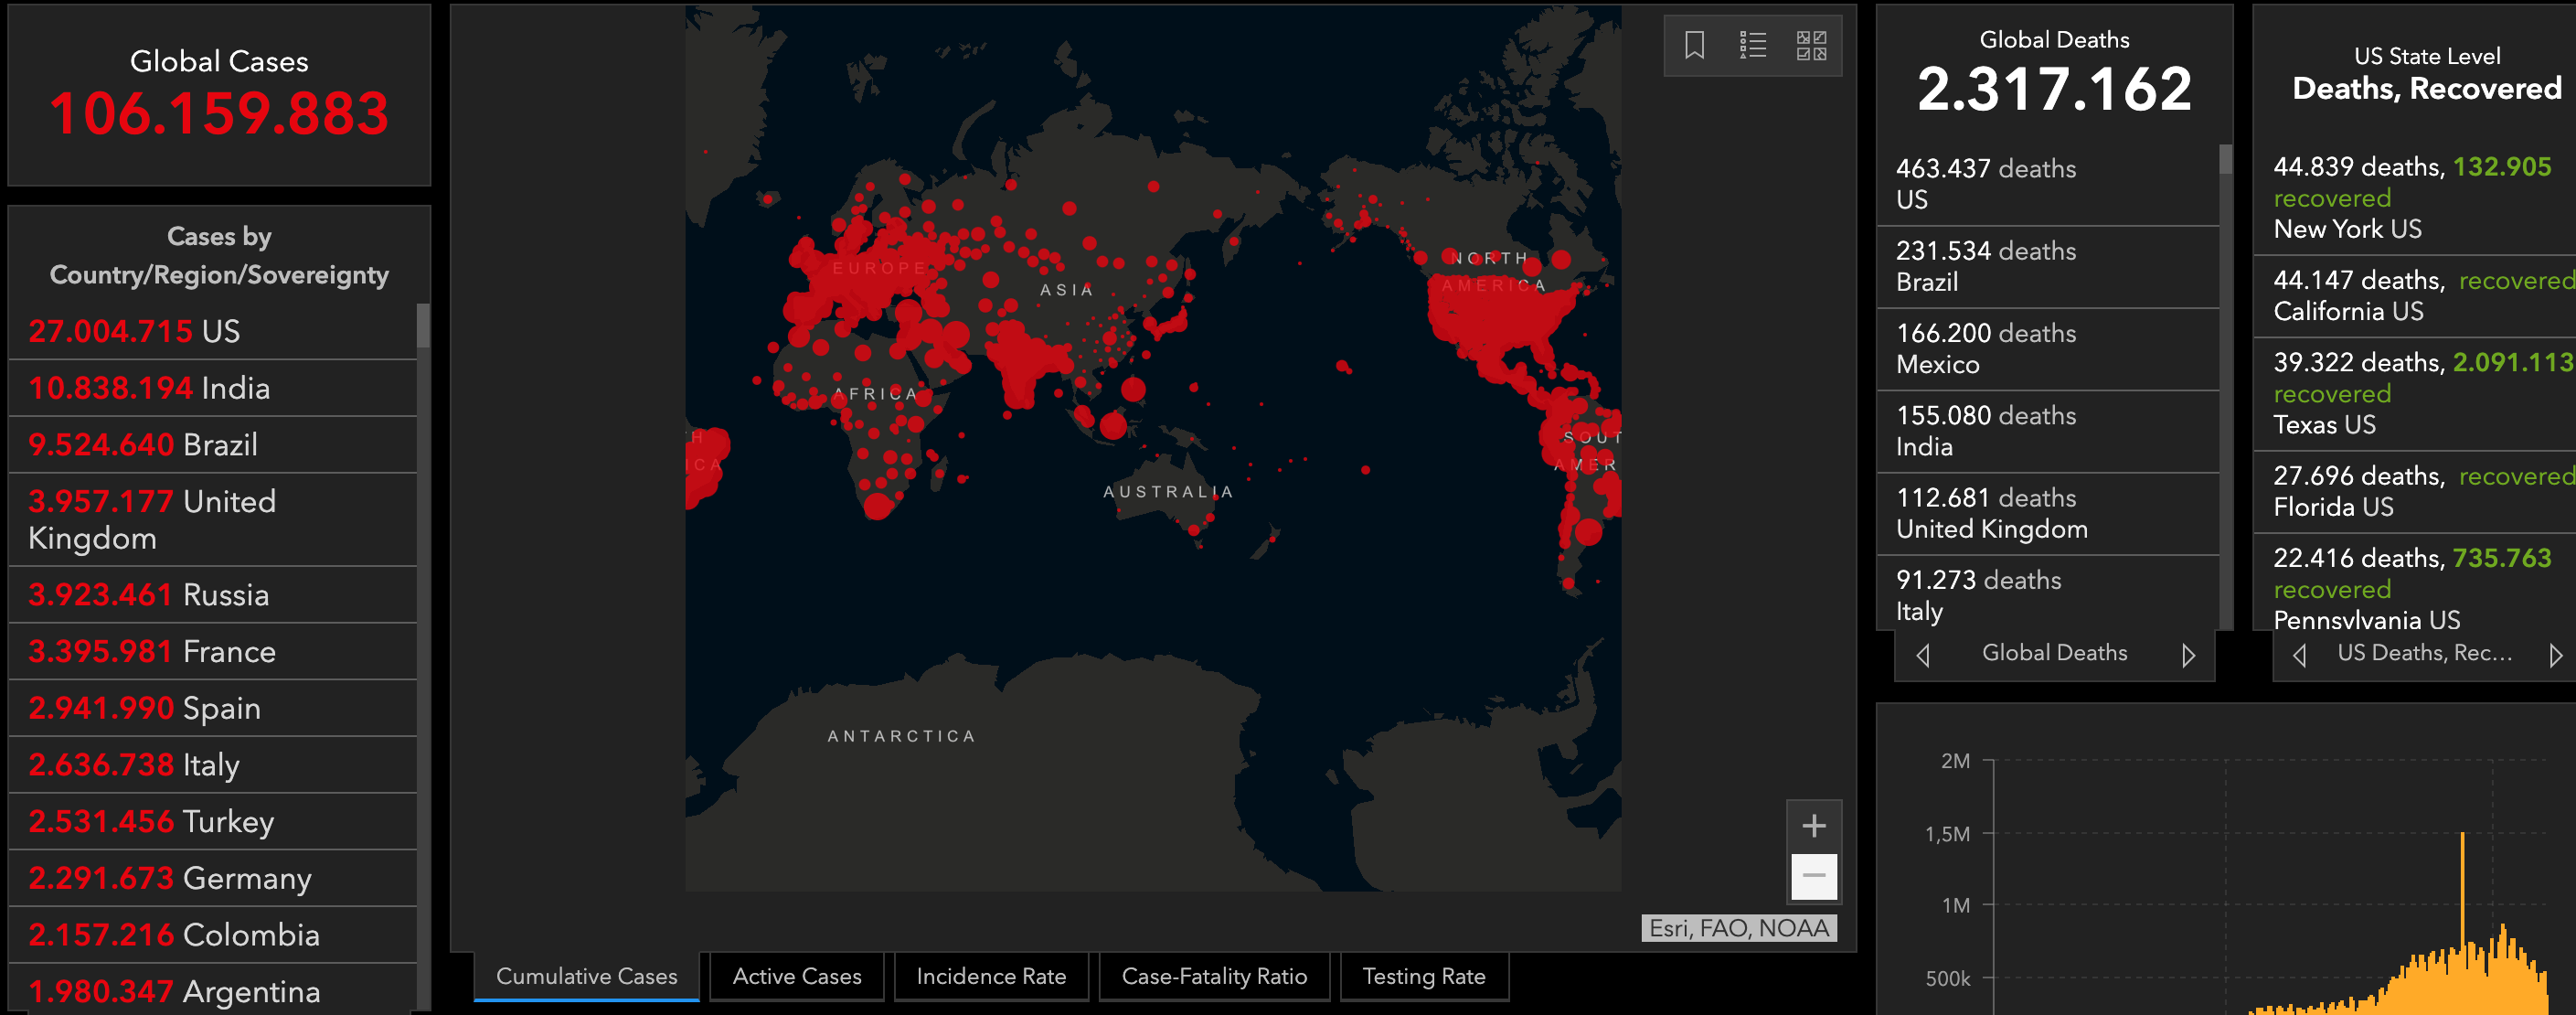Image resolution: width=2576 pixels, height=1015 pixels.
Task: Show the Testing Rate tab
Action: coord(1423,976)
